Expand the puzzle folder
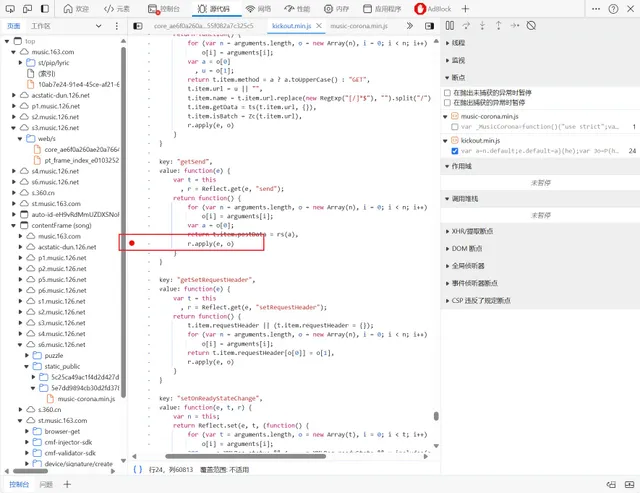This screenshot has height=493, width=640. 27,355
